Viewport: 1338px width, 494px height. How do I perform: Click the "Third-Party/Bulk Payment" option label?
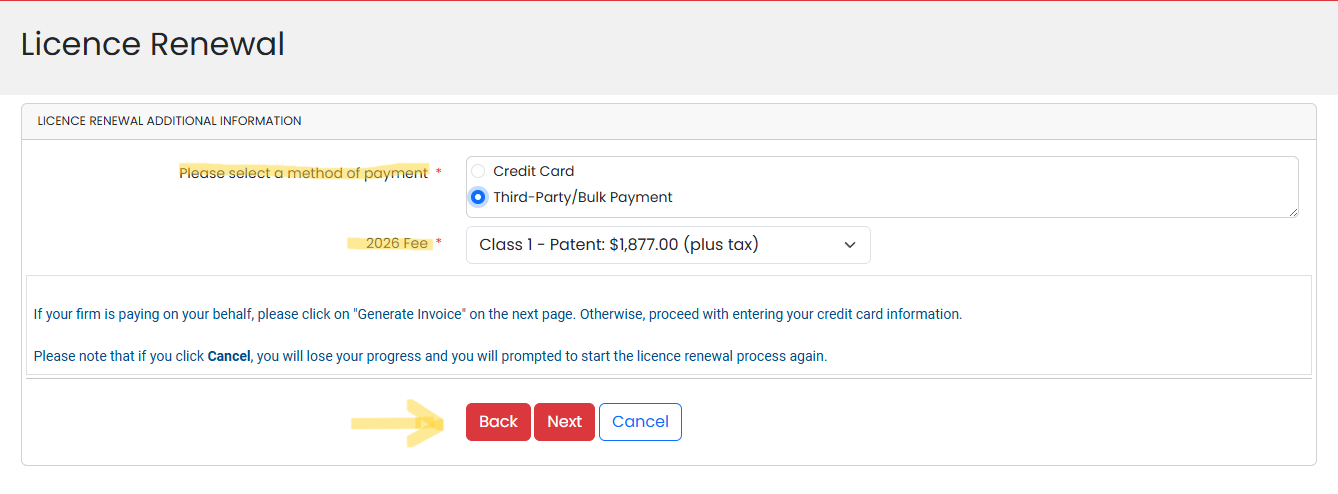pos(582,197)
